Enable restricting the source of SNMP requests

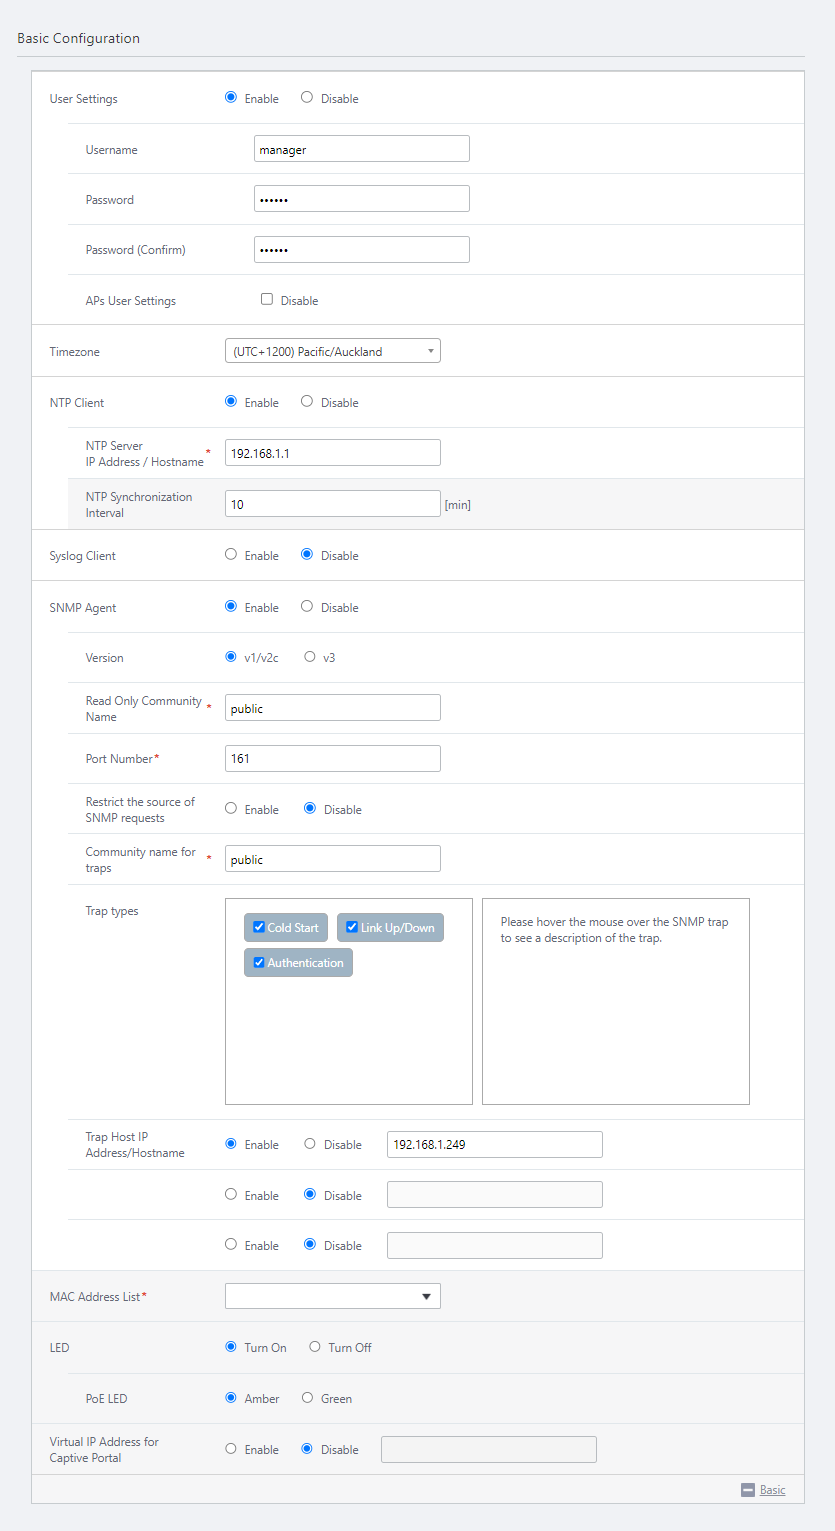(x=231, y=809)
